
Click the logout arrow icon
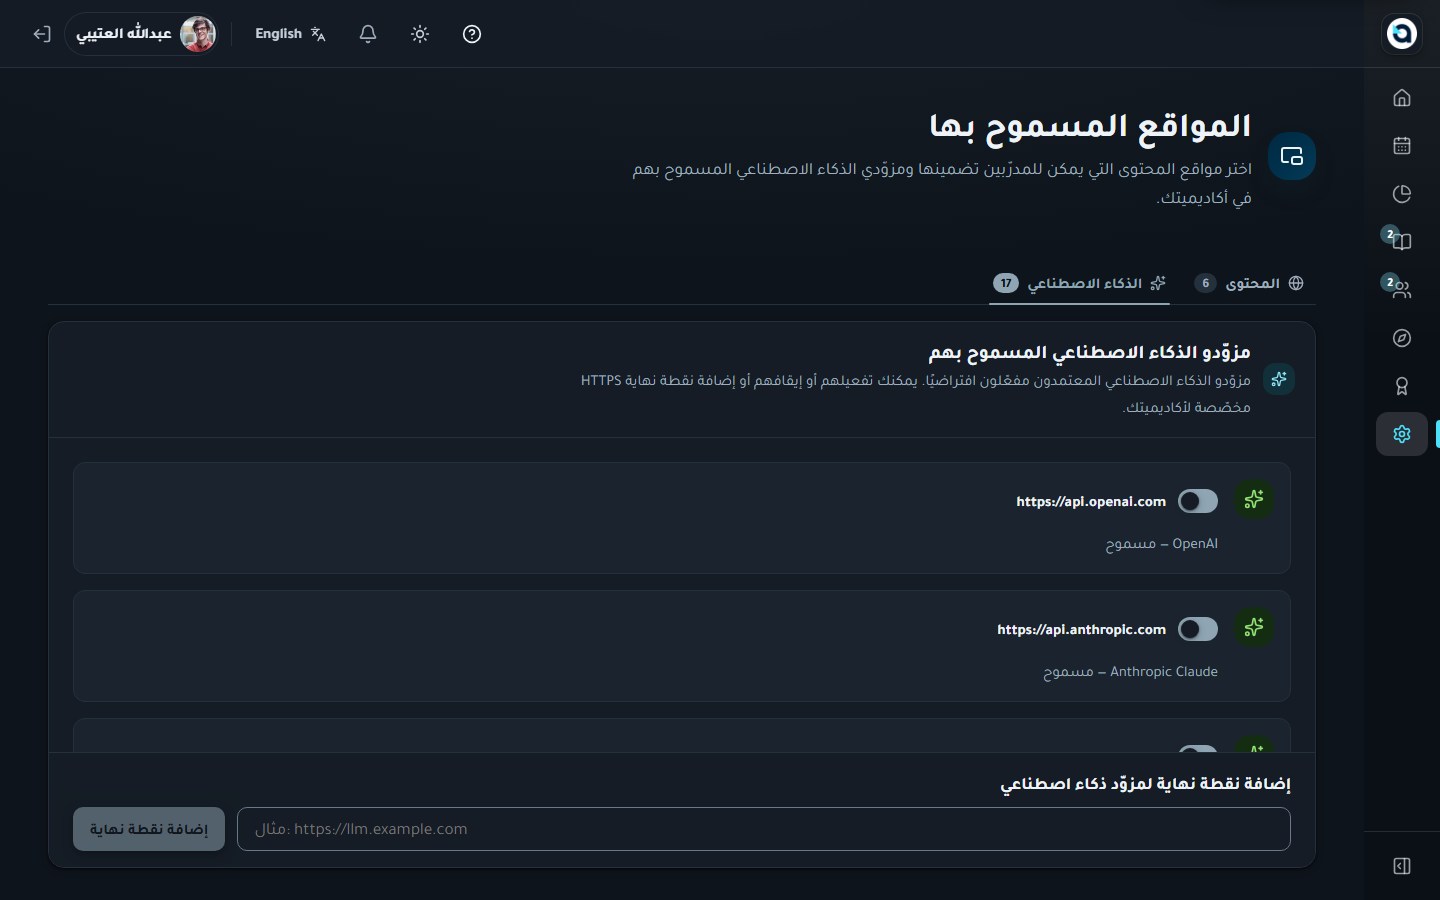pos(42,34)
